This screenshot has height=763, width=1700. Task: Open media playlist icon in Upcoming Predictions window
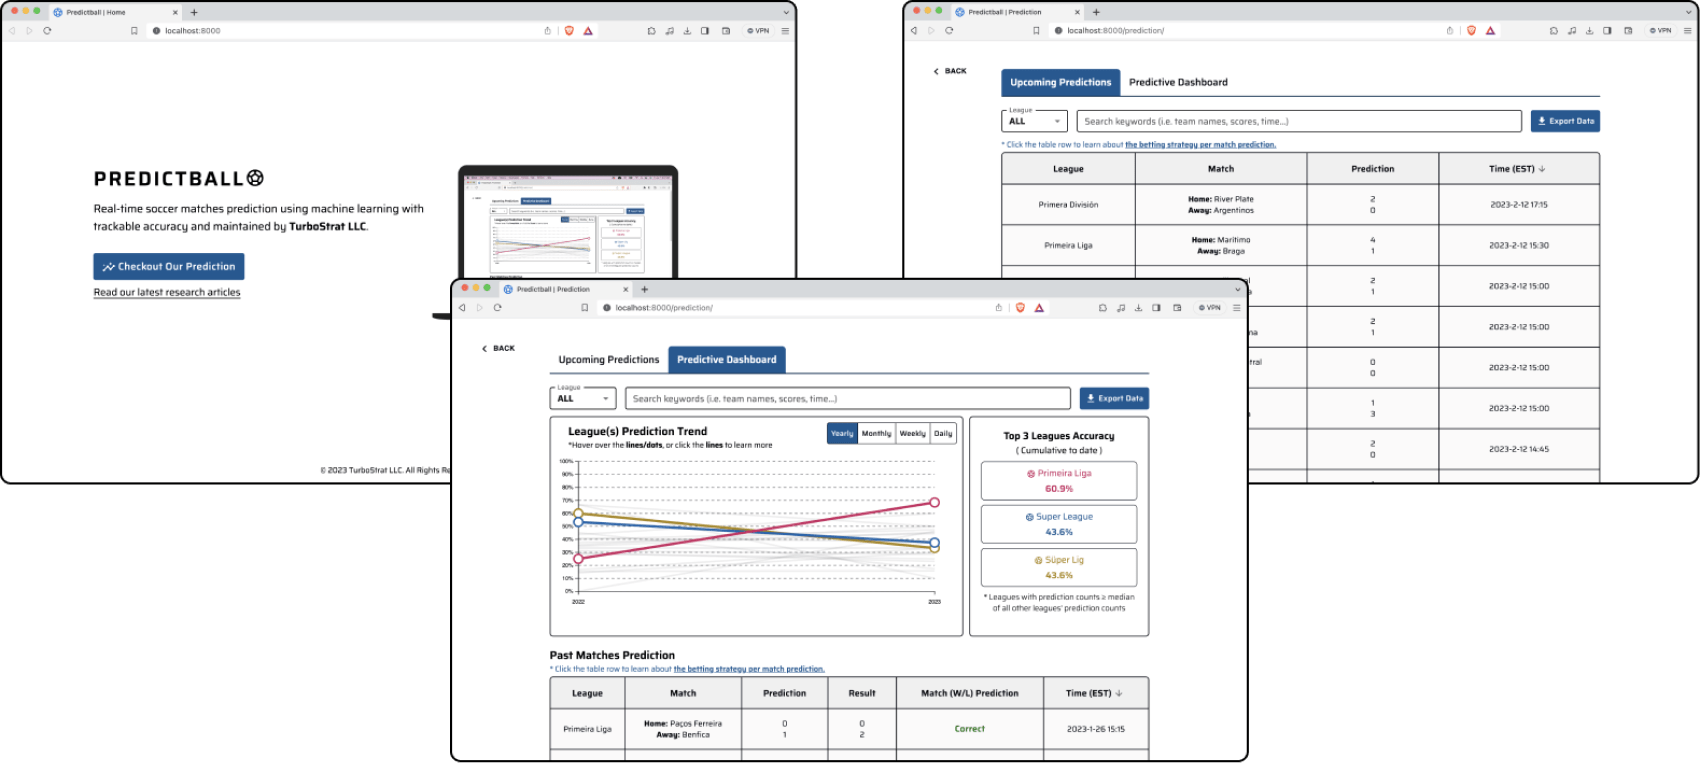1572,31
